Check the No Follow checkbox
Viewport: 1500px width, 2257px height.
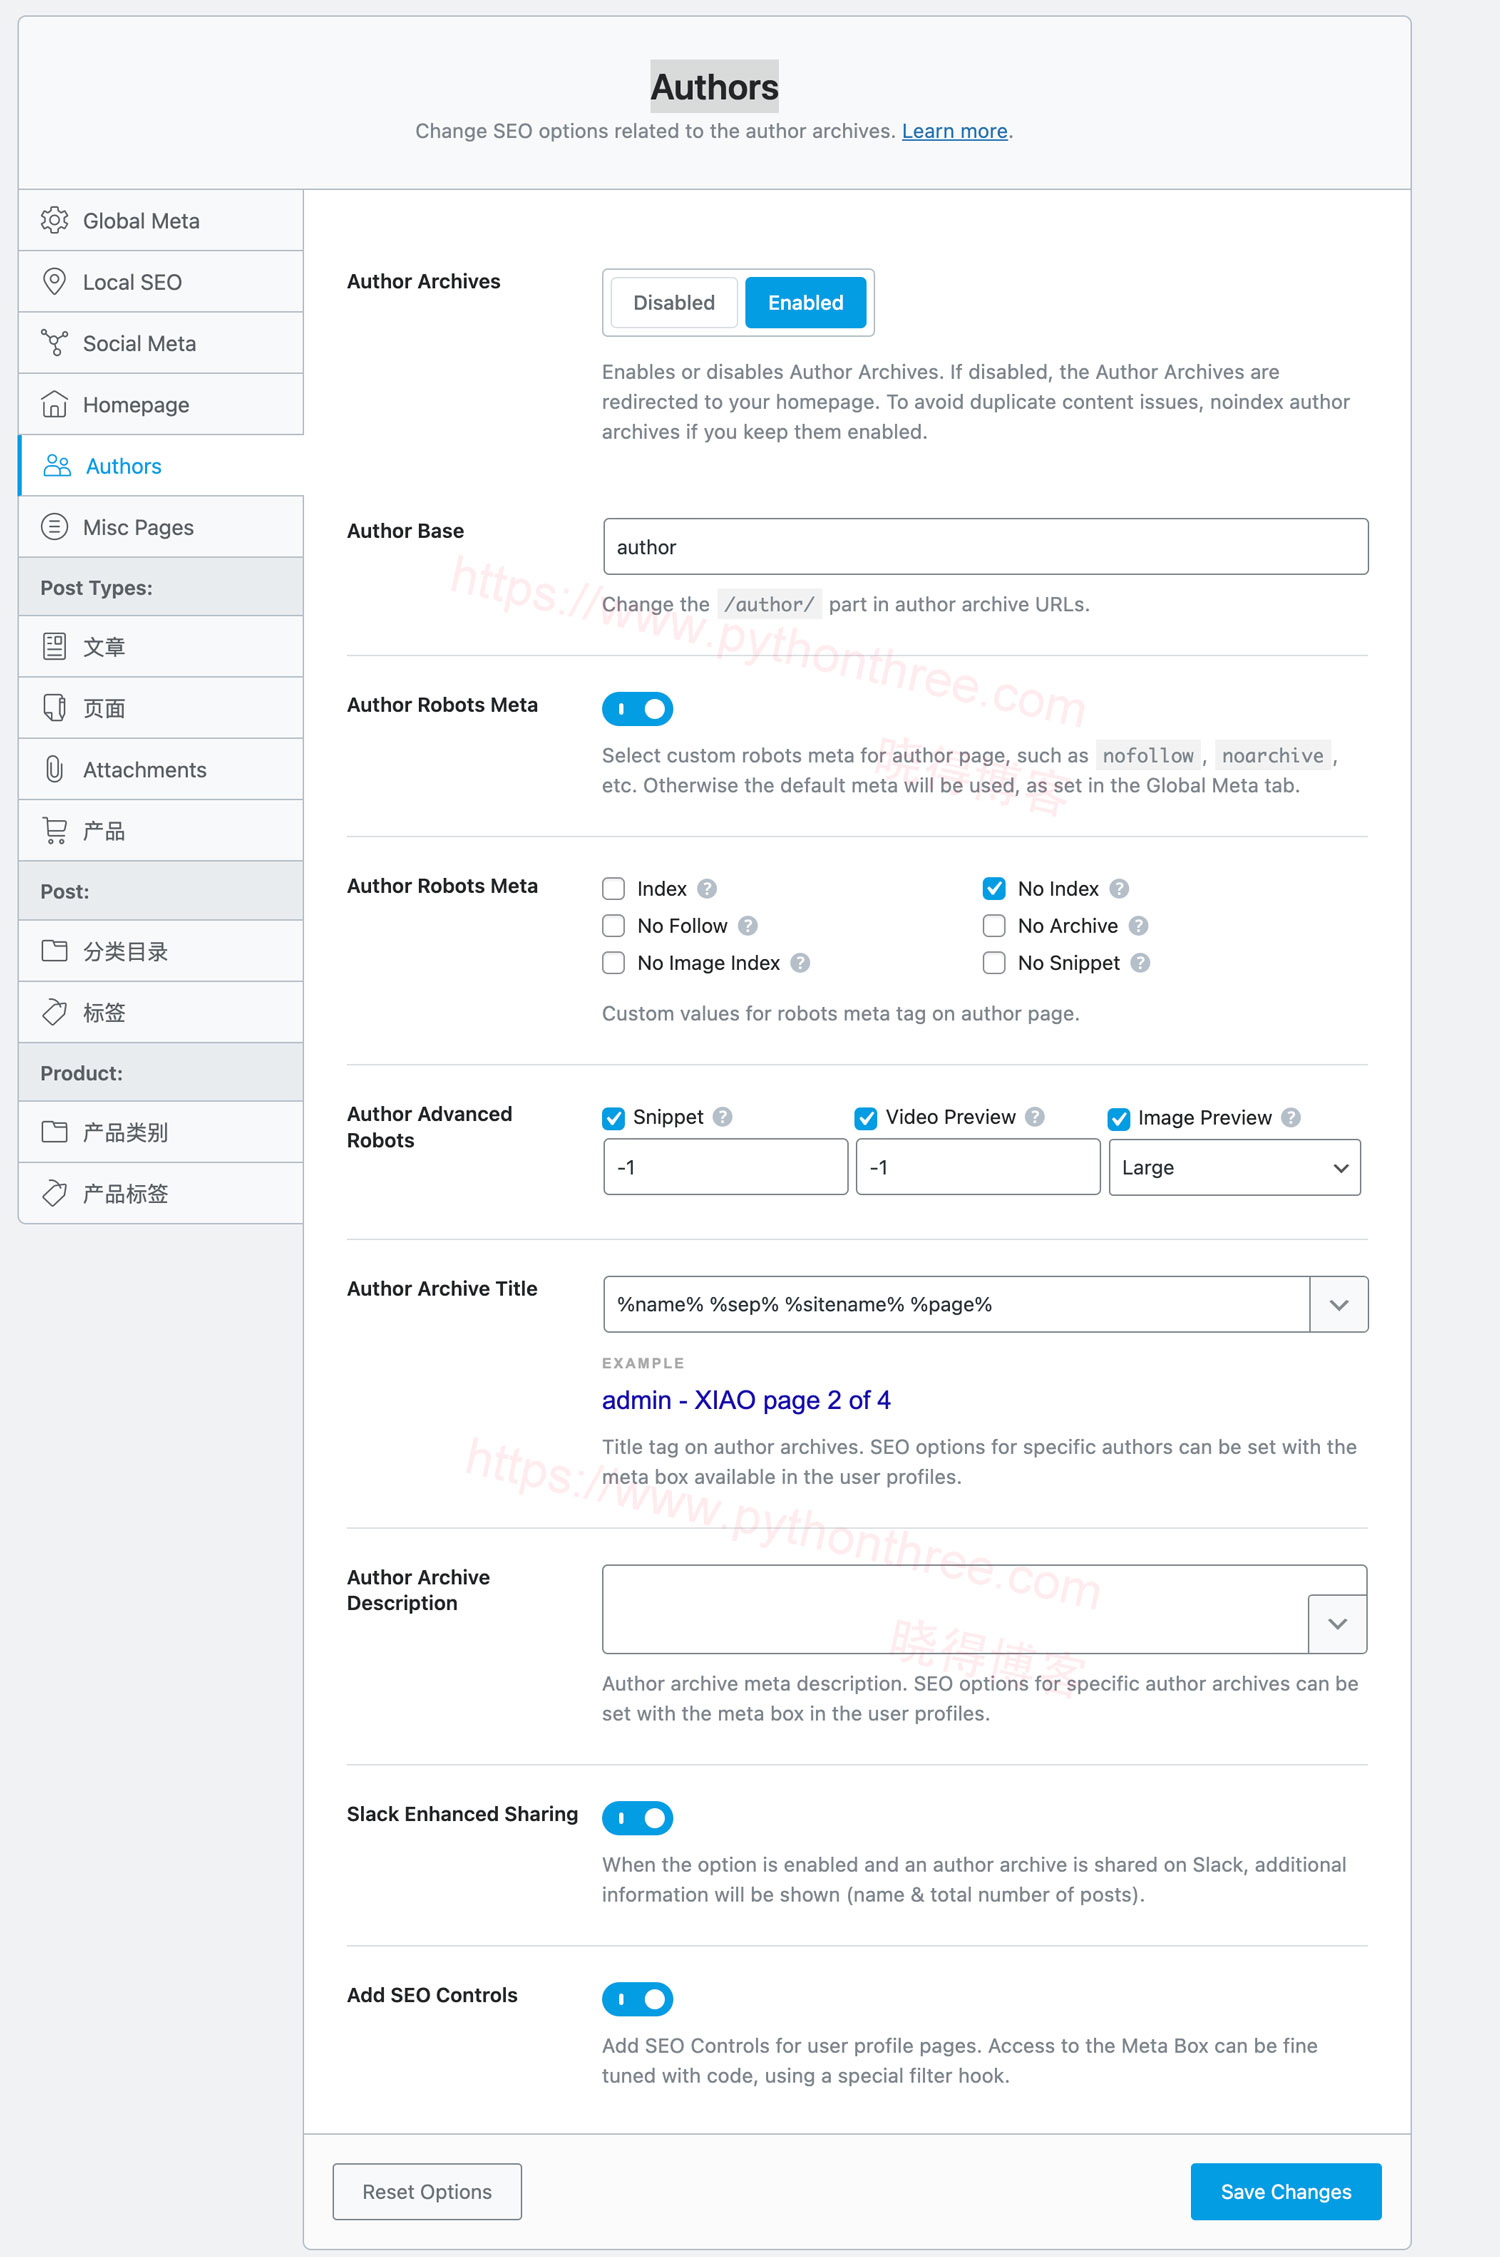click(x=614, y=926)
